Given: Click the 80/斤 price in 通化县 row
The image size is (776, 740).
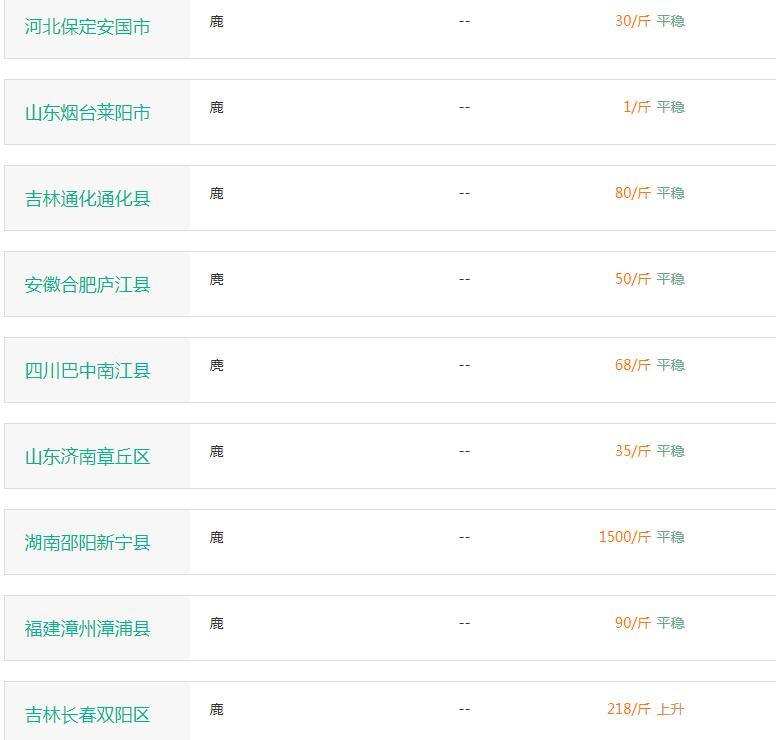Looking at the screenshot, I should pyautogui.click(x=632, y=193).
